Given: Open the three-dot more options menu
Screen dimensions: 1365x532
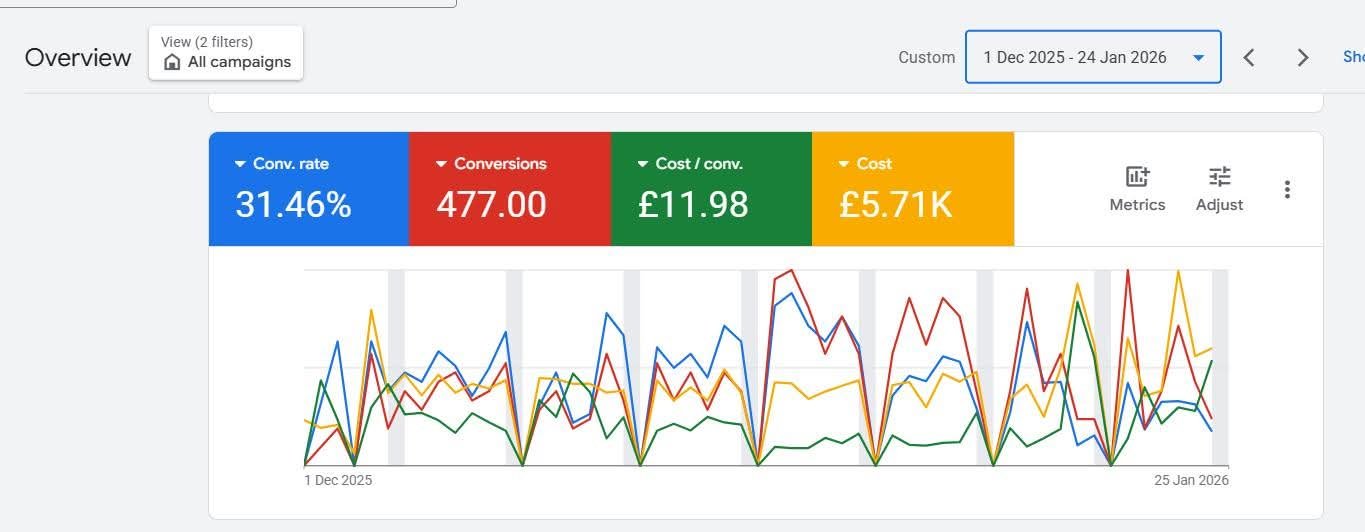Looking at the screenshot, I should pyautogui.click(x=1287, y=189).
